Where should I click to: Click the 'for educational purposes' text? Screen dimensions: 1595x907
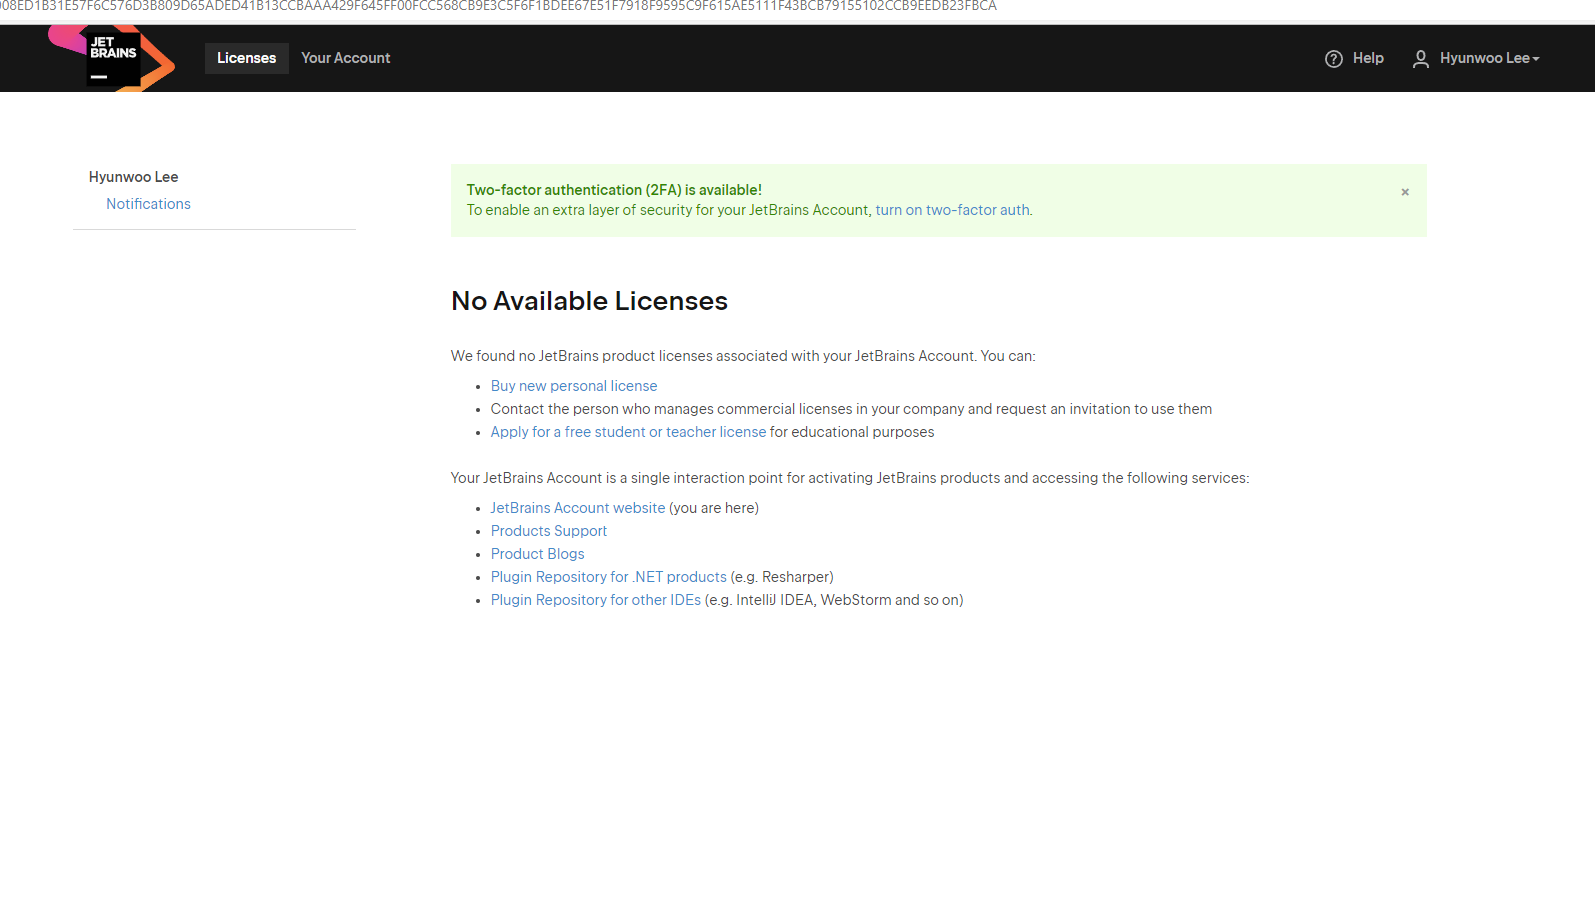tap(852, 432)
